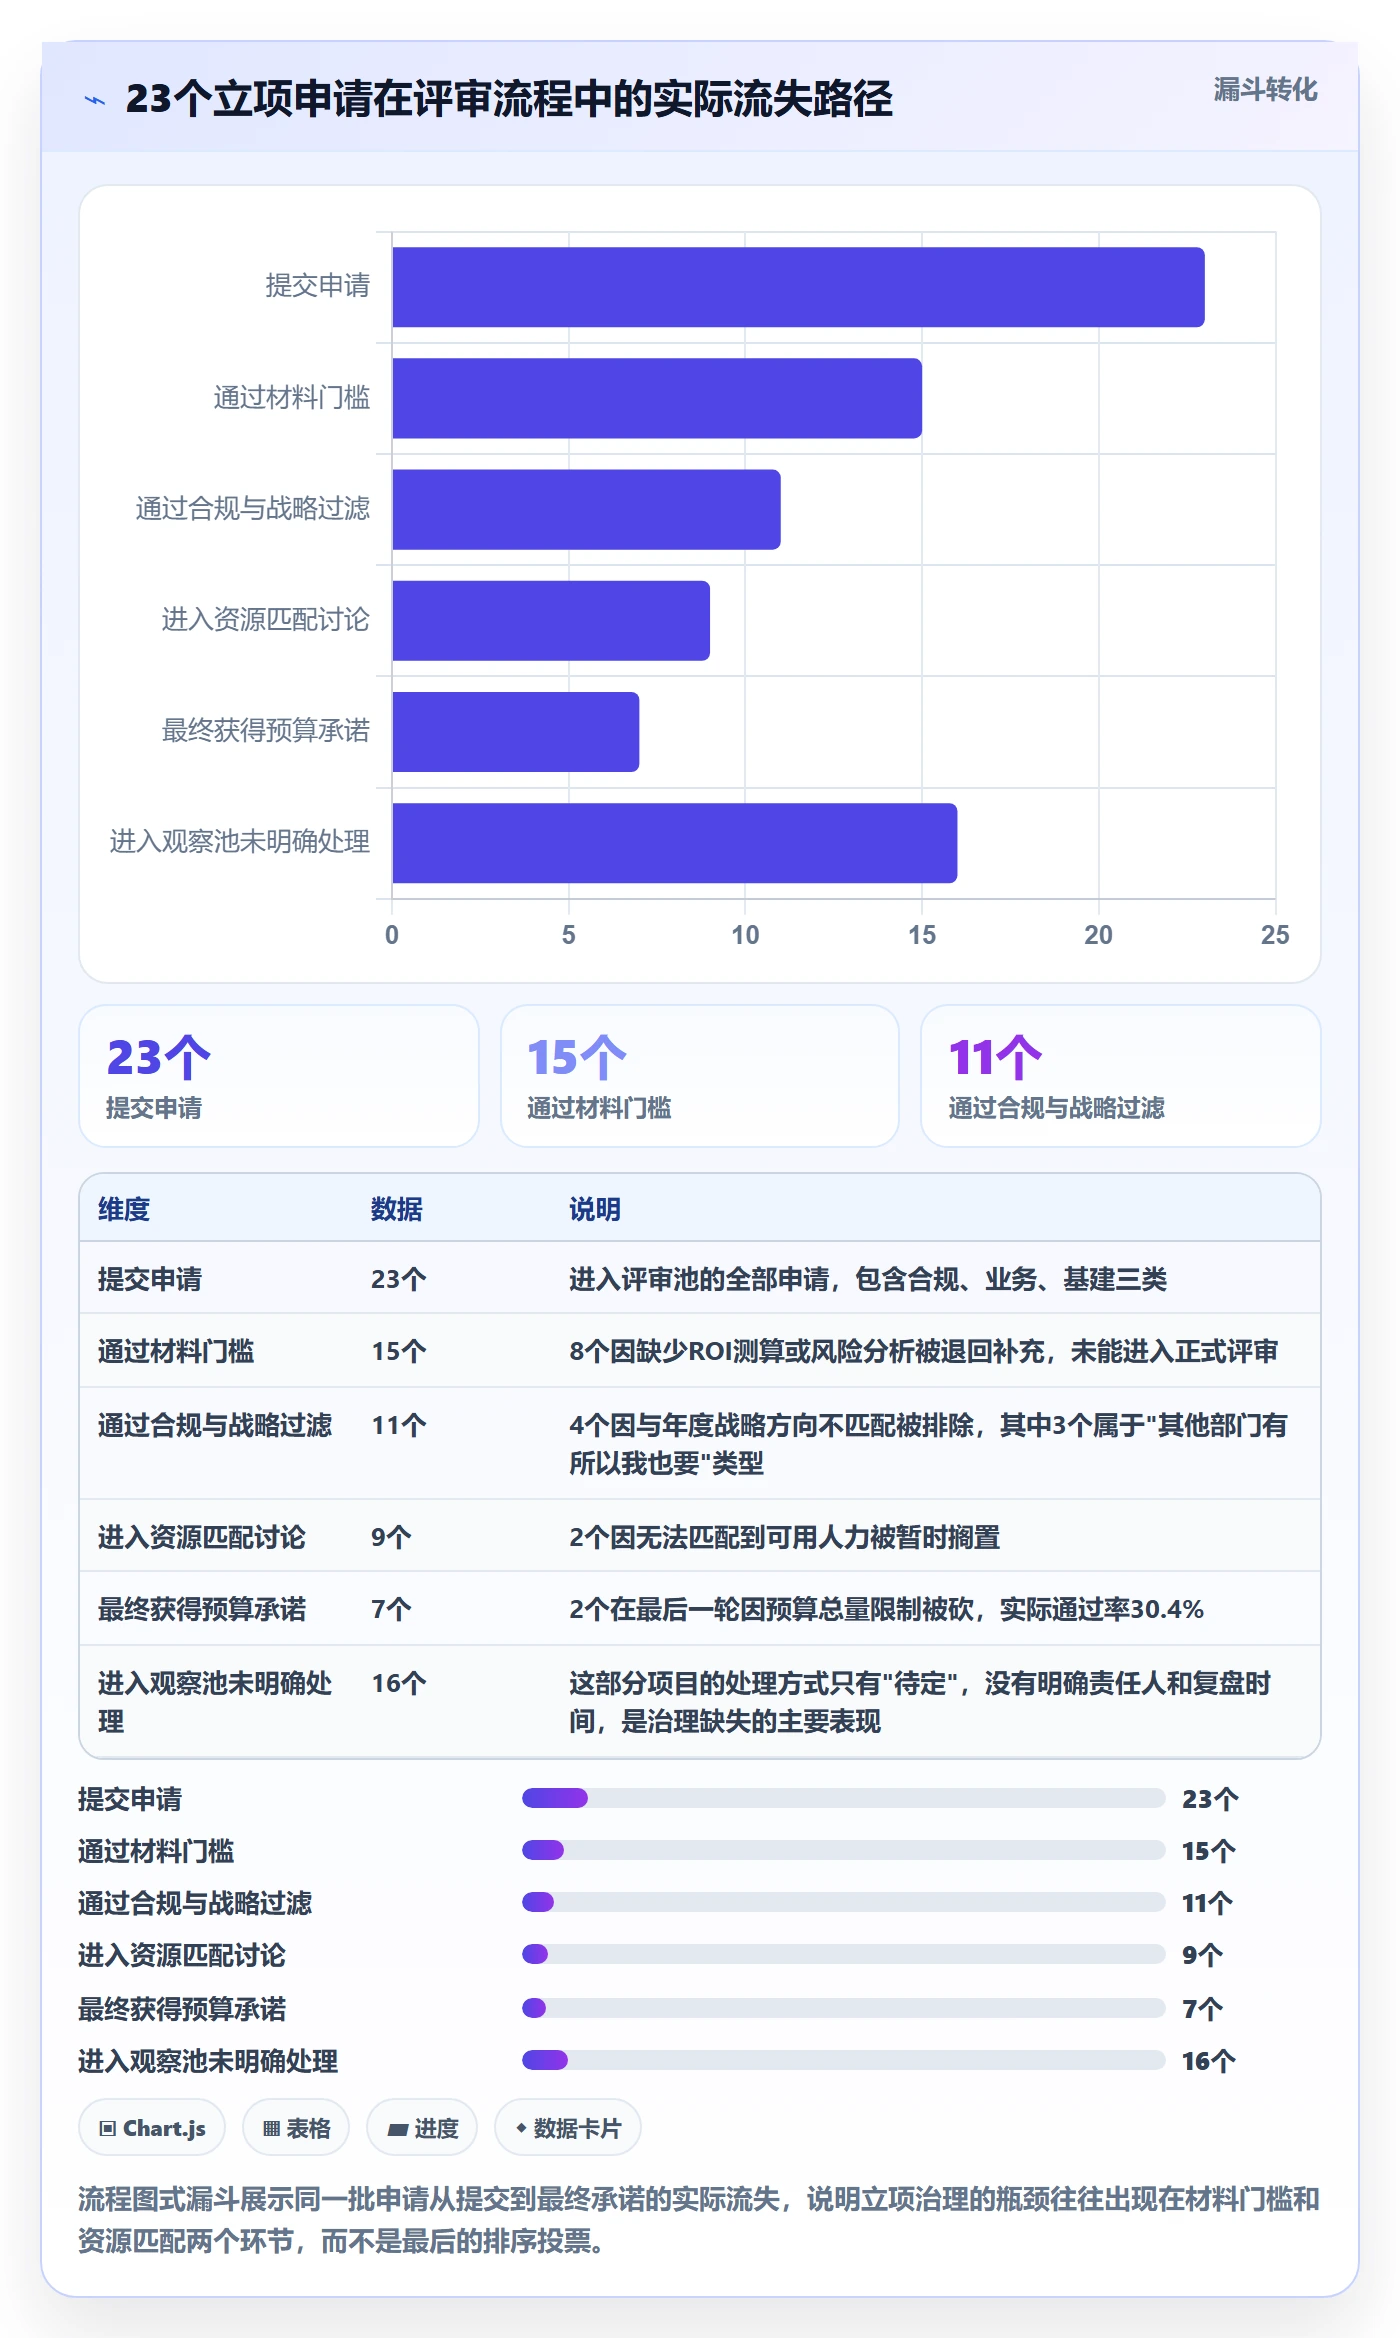
Task: Click the 最终获得预算承诺 progress bar
Action: tap(843, 2008)
